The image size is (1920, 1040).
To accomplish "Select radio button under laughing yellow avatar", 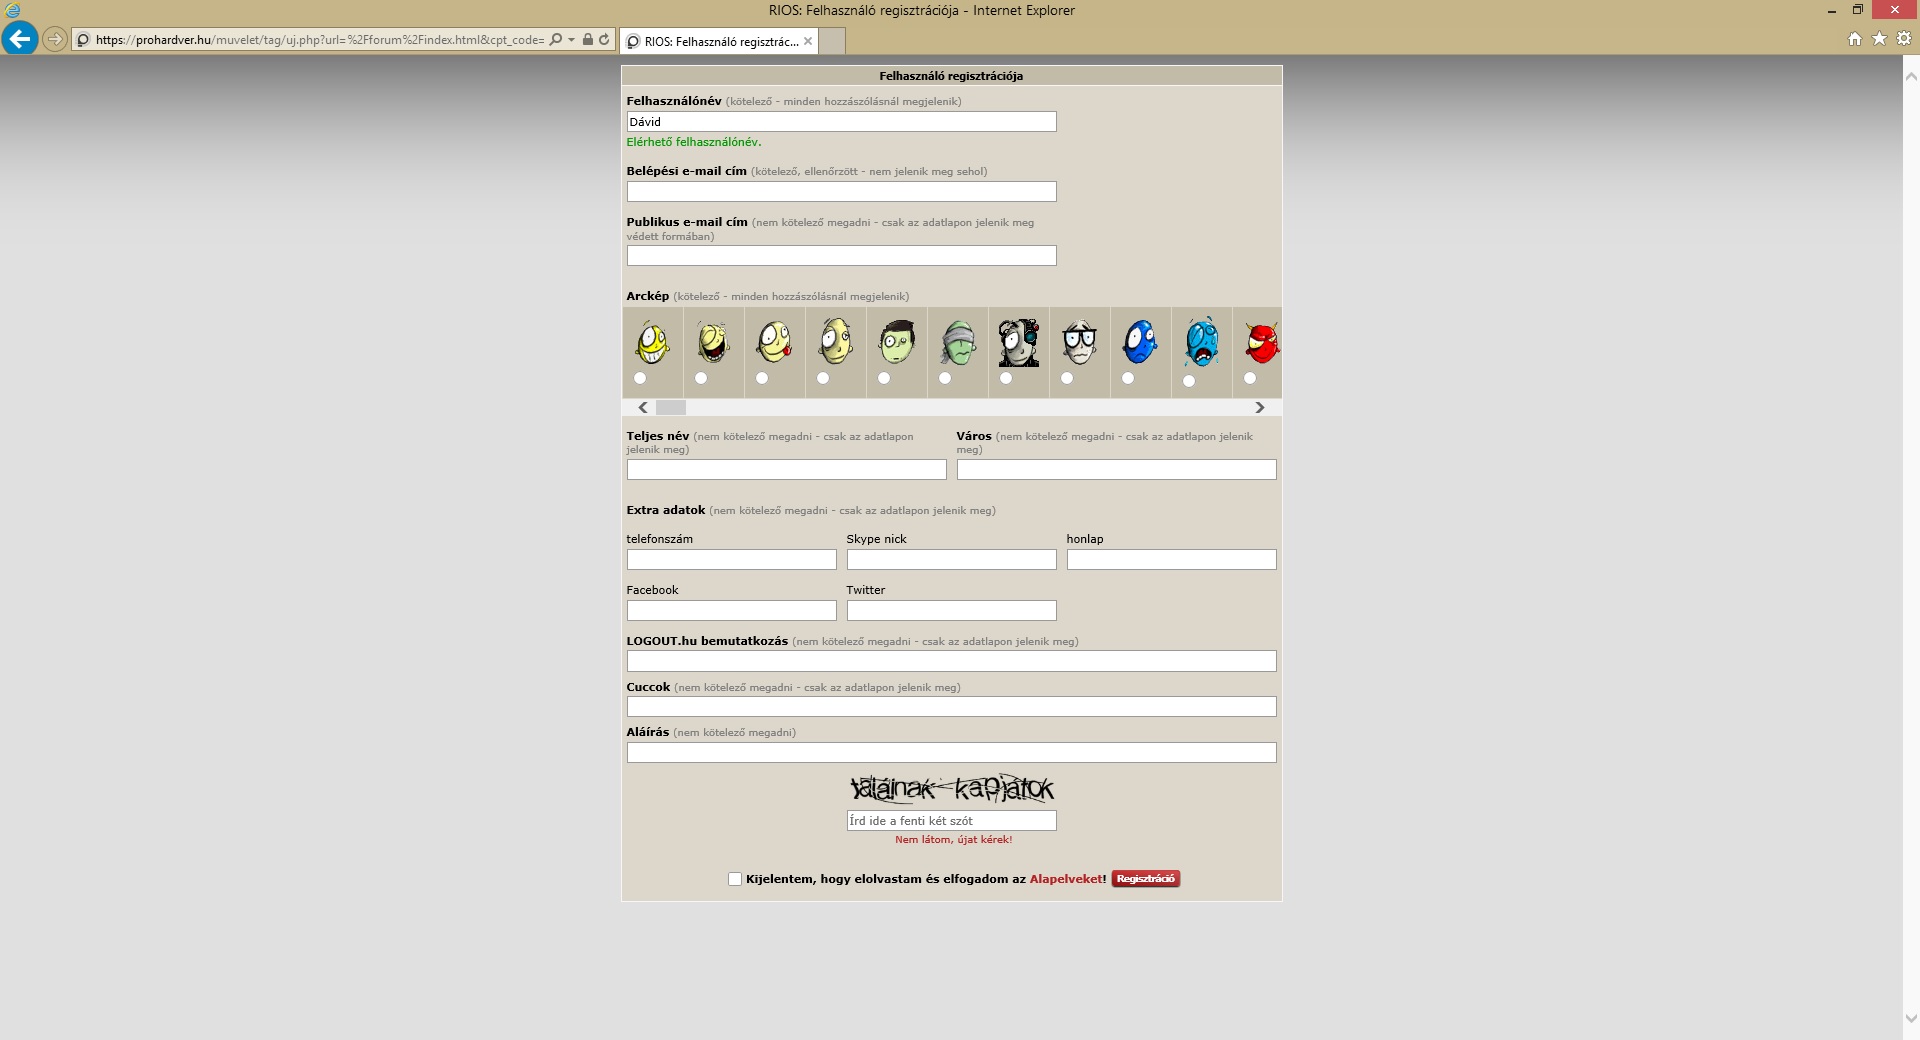I will tap(701, 378).
